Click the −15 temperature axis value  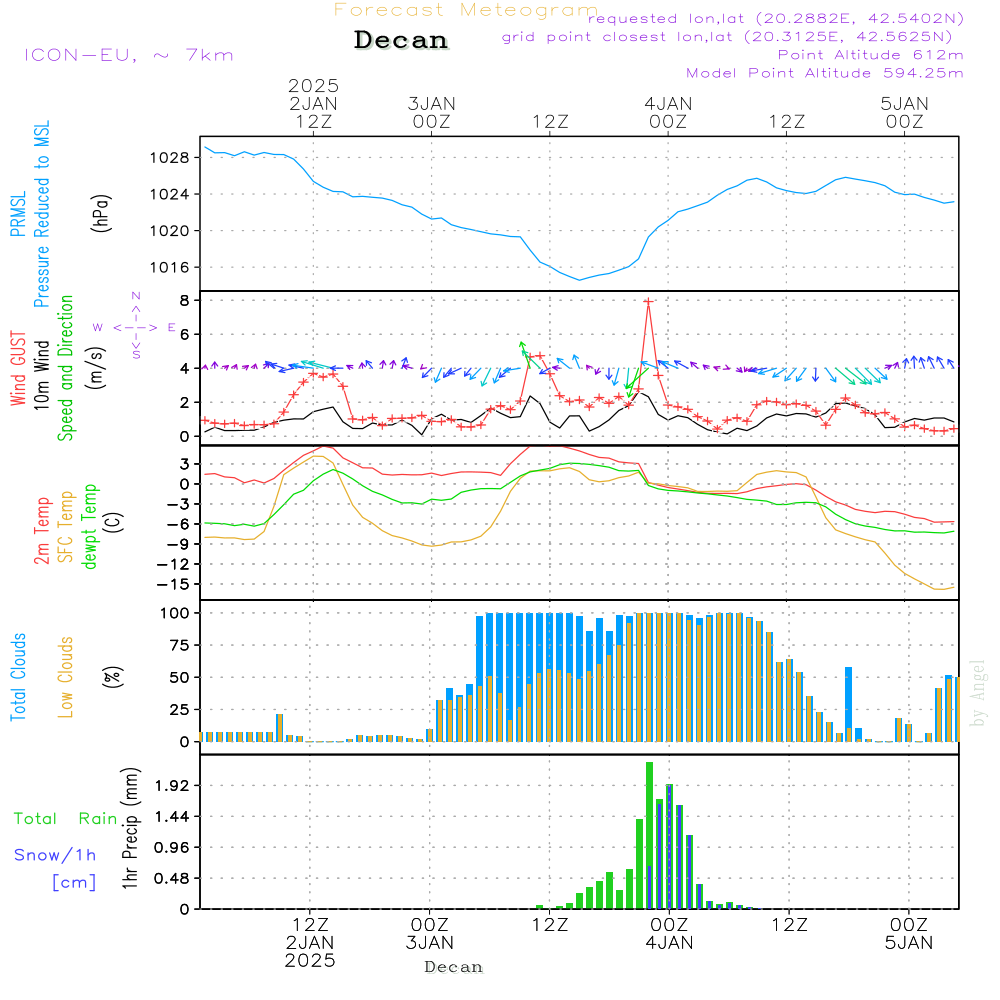click(x=173, y=584)
